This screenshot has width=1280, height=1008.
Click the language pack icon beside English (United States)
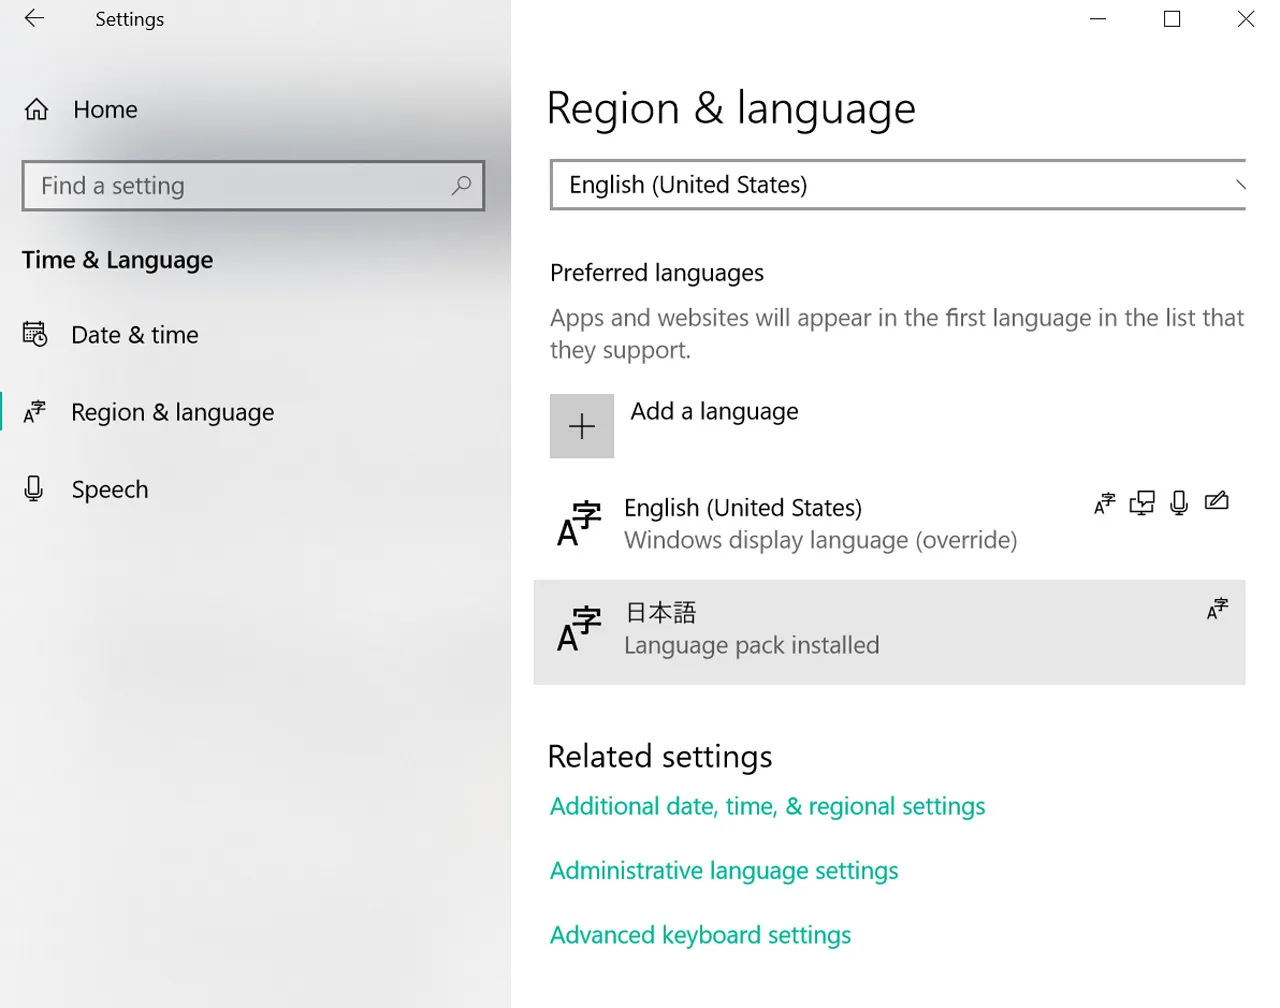tap(1103, 503)
